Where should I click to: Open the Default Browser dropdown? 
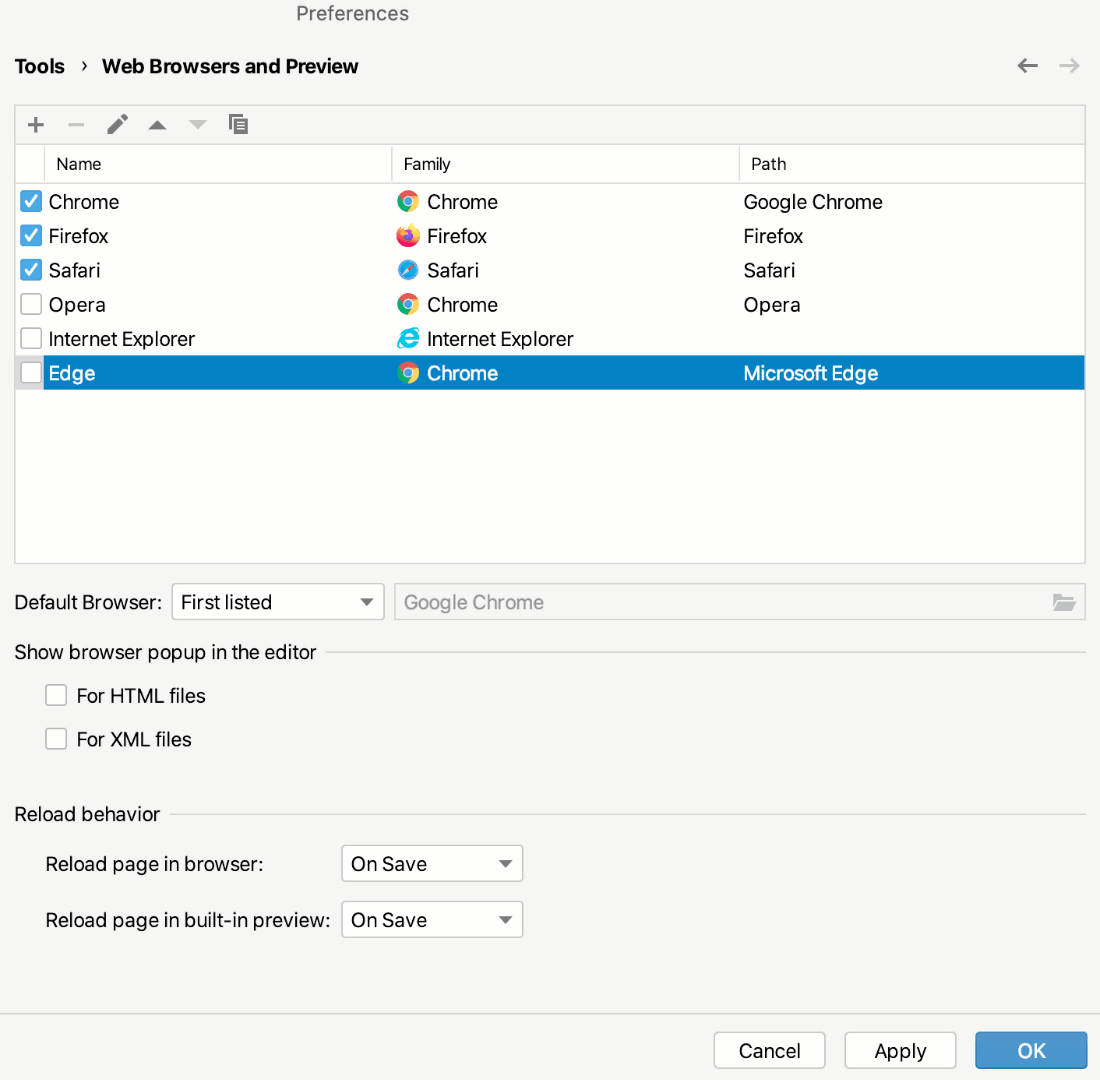(x=277, y=601)
